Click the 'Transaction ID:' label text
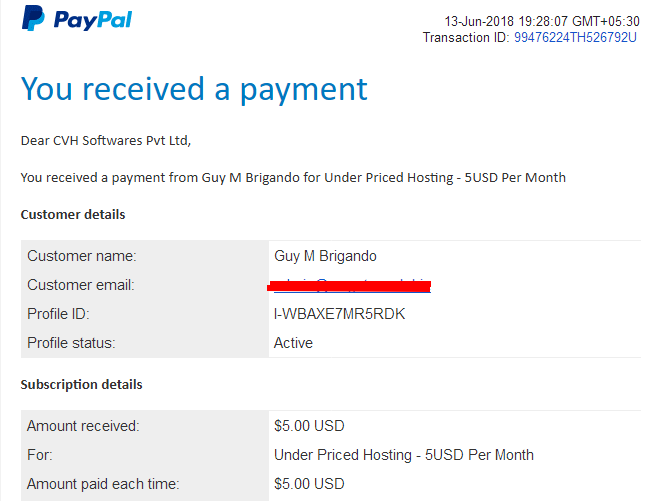The width and height of the screenshot is (654, 501). point(466,38)
